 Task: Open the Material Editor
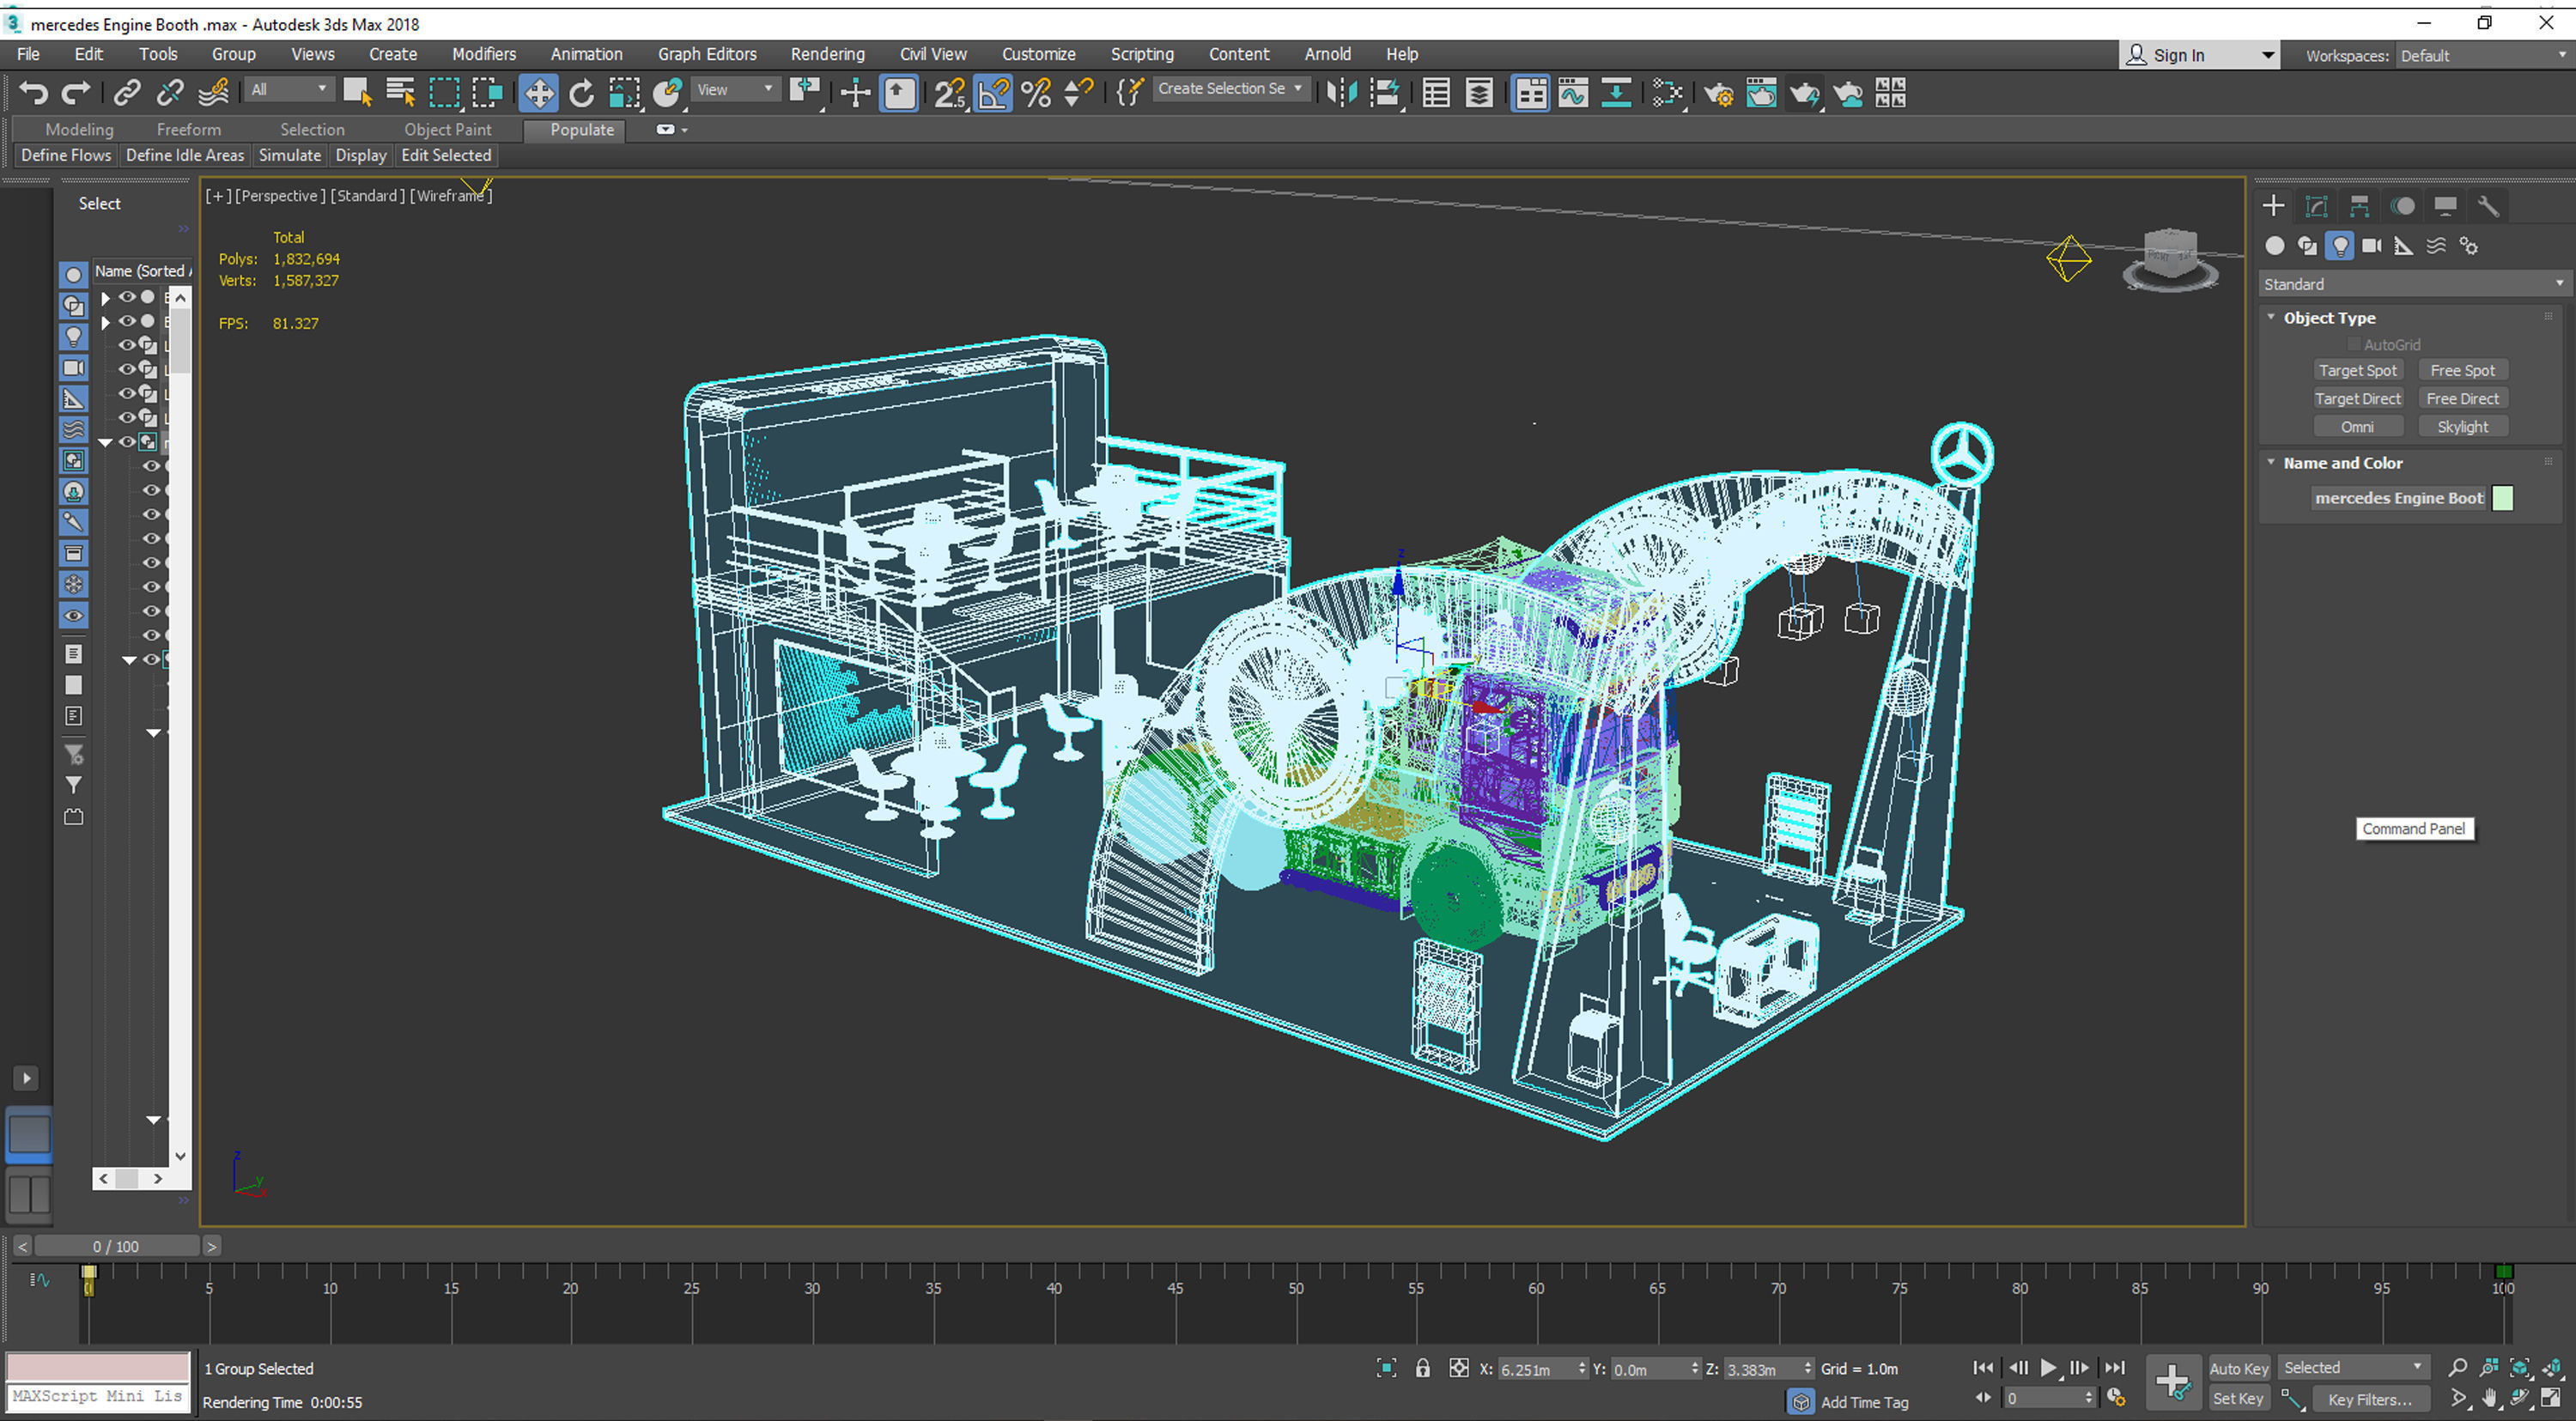pyautogui.click(x=1761, y=93)
